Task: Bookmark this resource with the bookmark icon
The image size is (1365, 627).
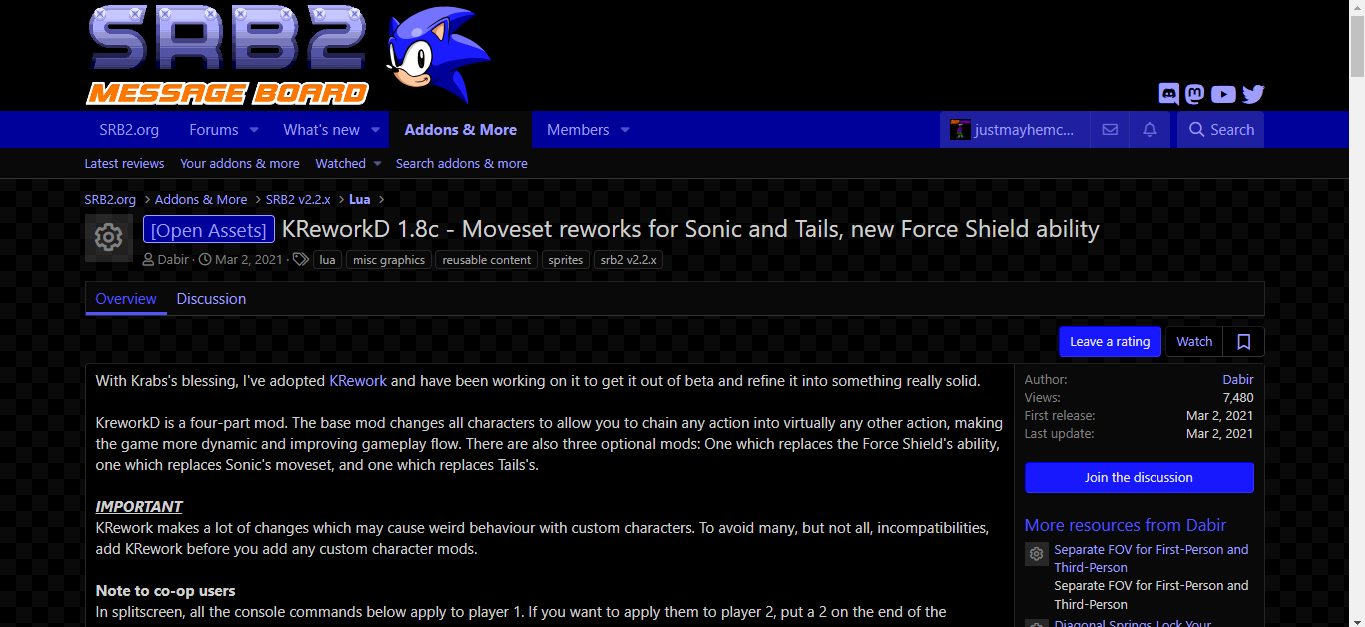Action: click(1244, 342)
